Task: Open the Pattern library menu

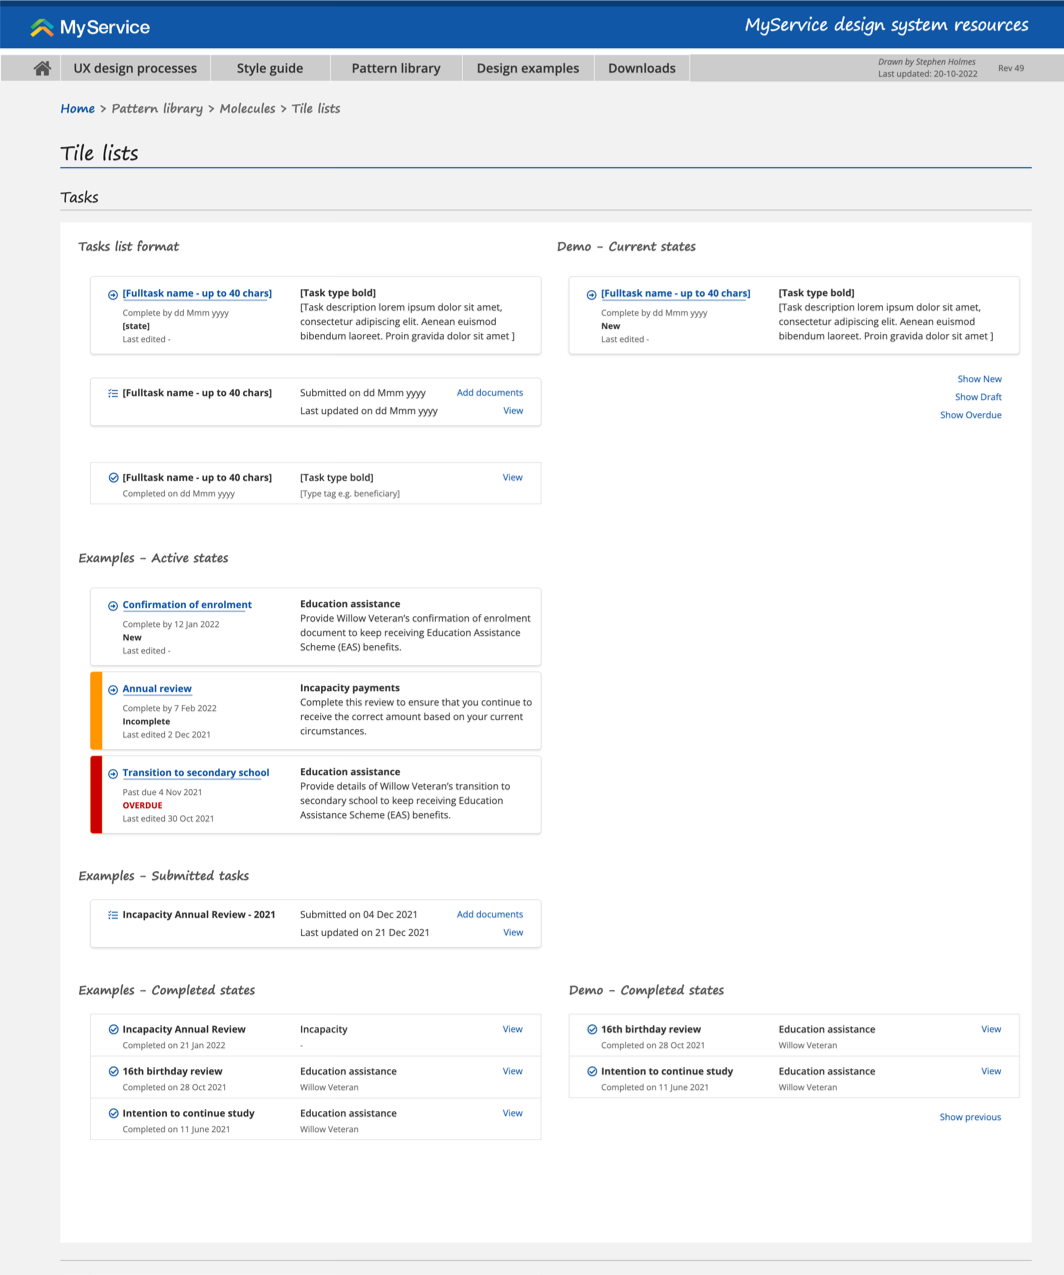Action: (396, 68)
